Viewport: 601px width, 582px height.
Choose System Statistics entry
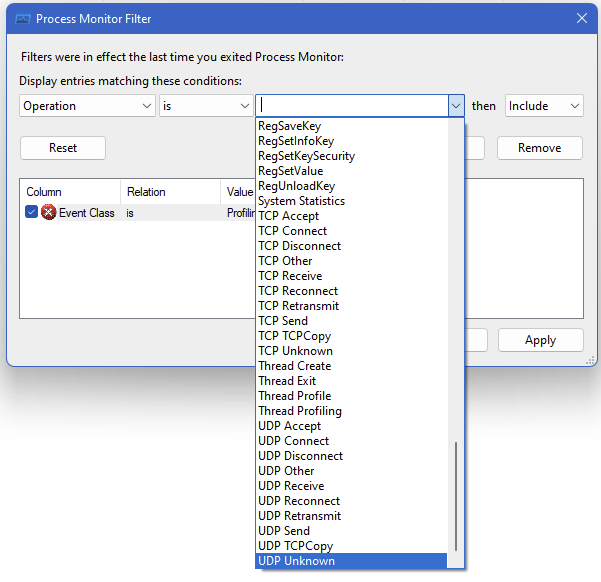[351, 201]
